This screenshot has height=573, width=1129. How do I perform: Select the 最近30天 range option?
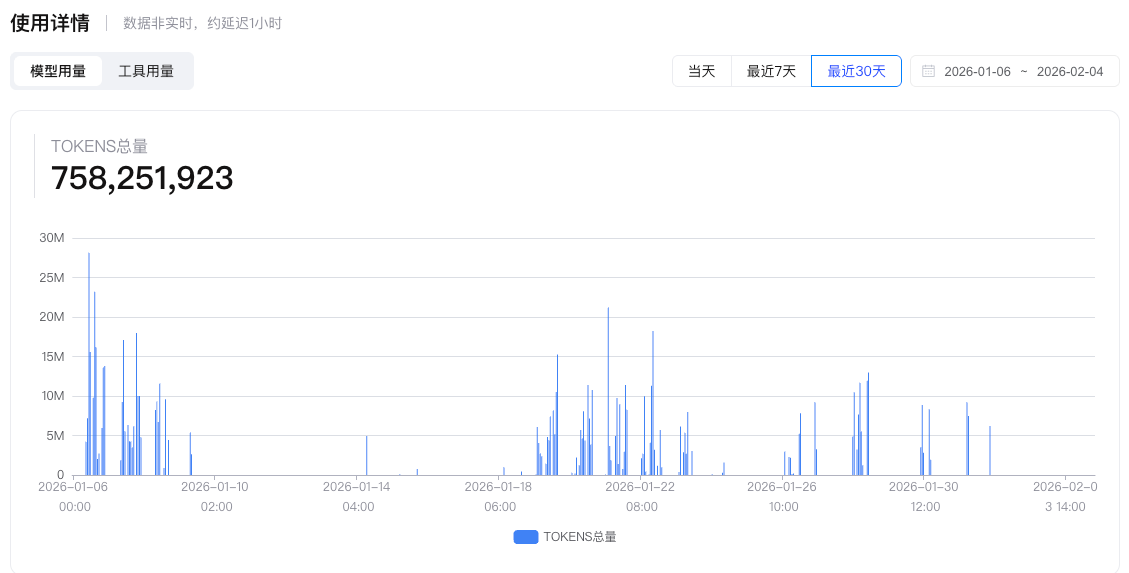[856, 71]
